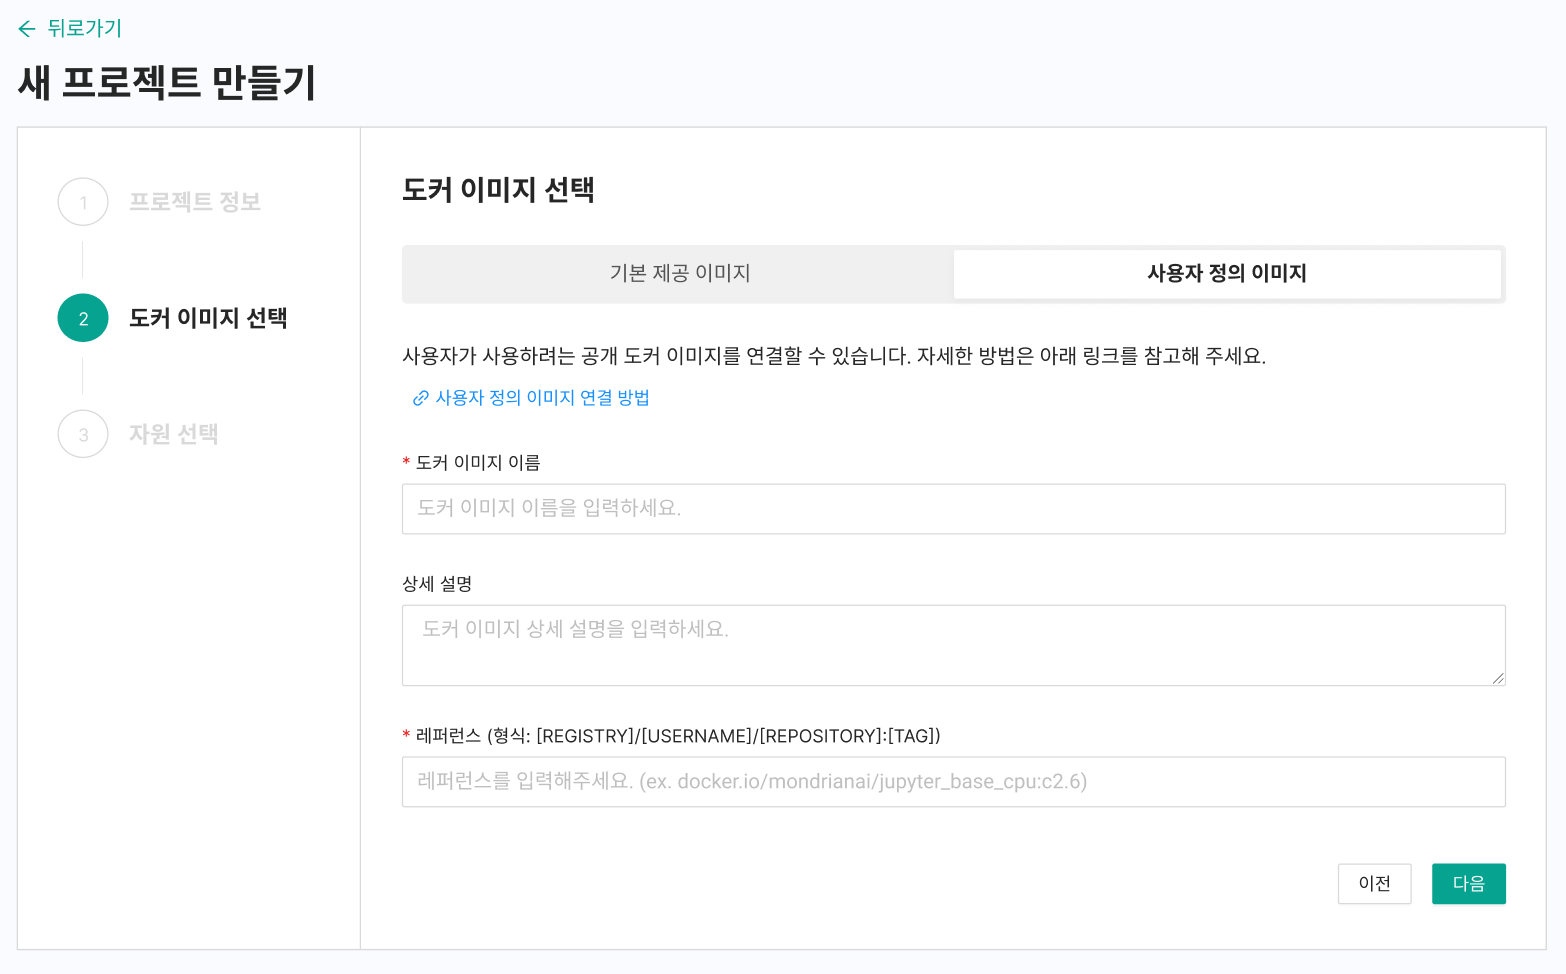1566x974 pixels.
Task: Switch to the 기본 제공 이미지 tab
Action: tap(679, 274)
